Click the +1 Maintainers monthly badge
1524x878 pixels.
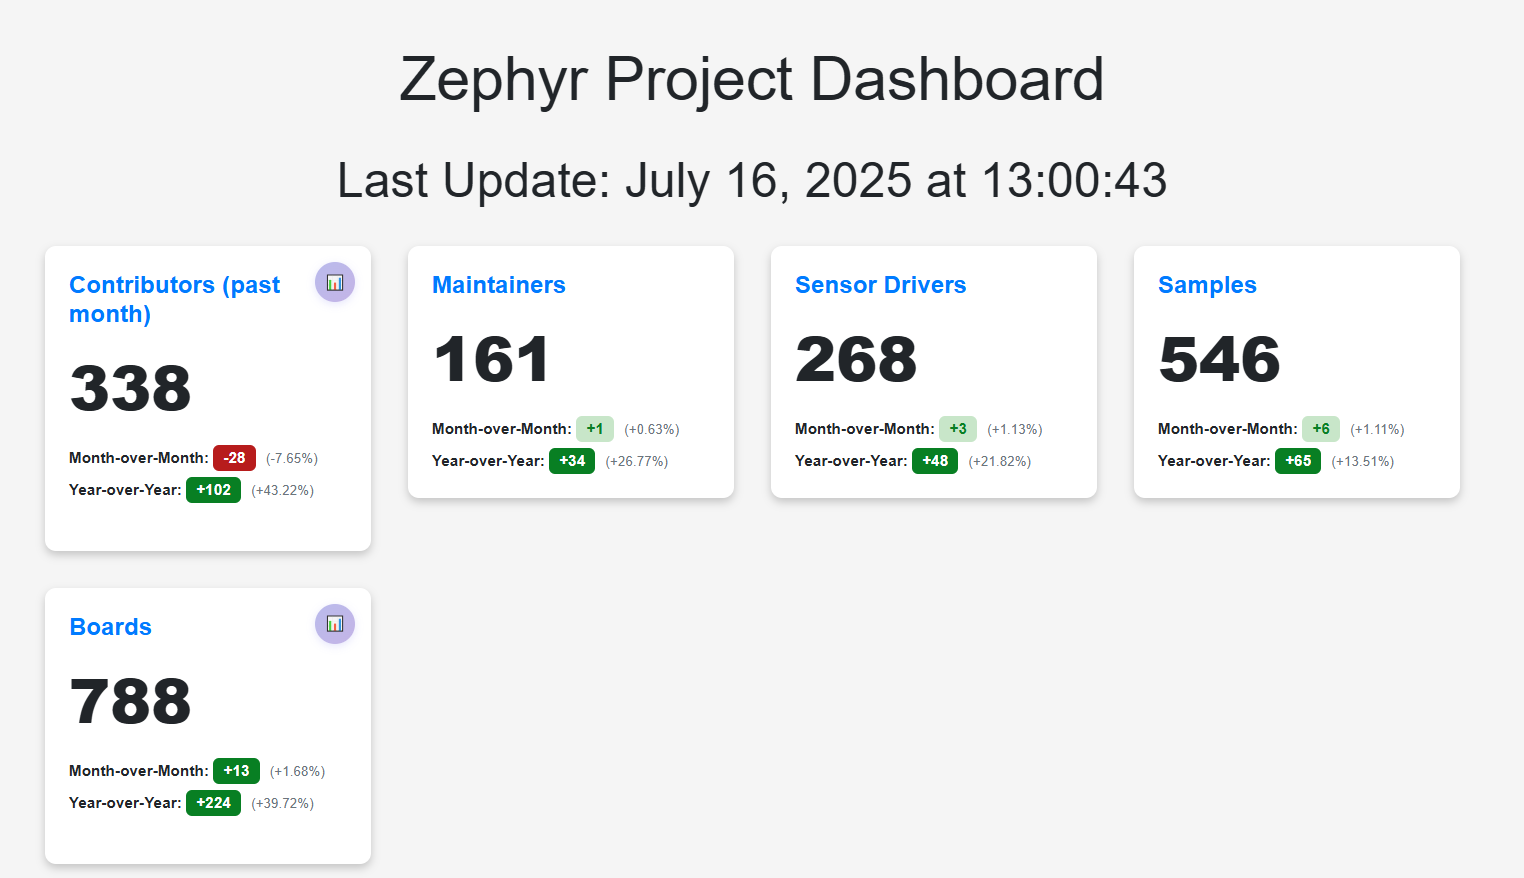click(x=595, y=429)
